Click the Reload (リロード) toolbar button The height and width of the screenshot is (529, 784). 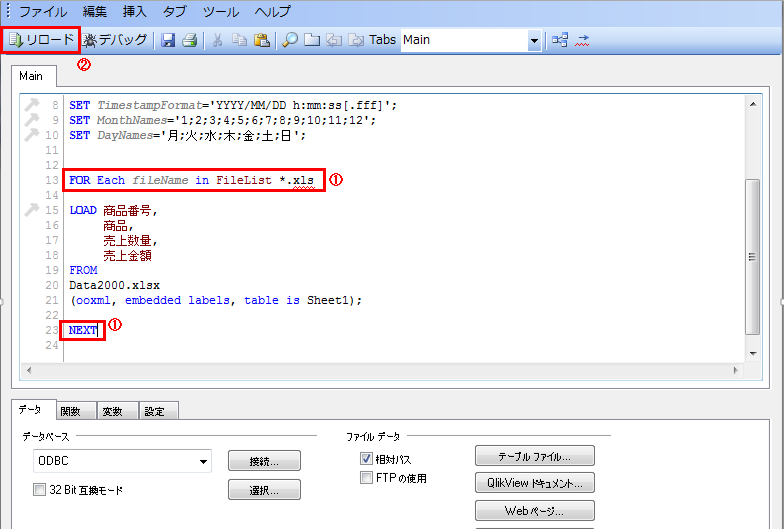(41, 40)
